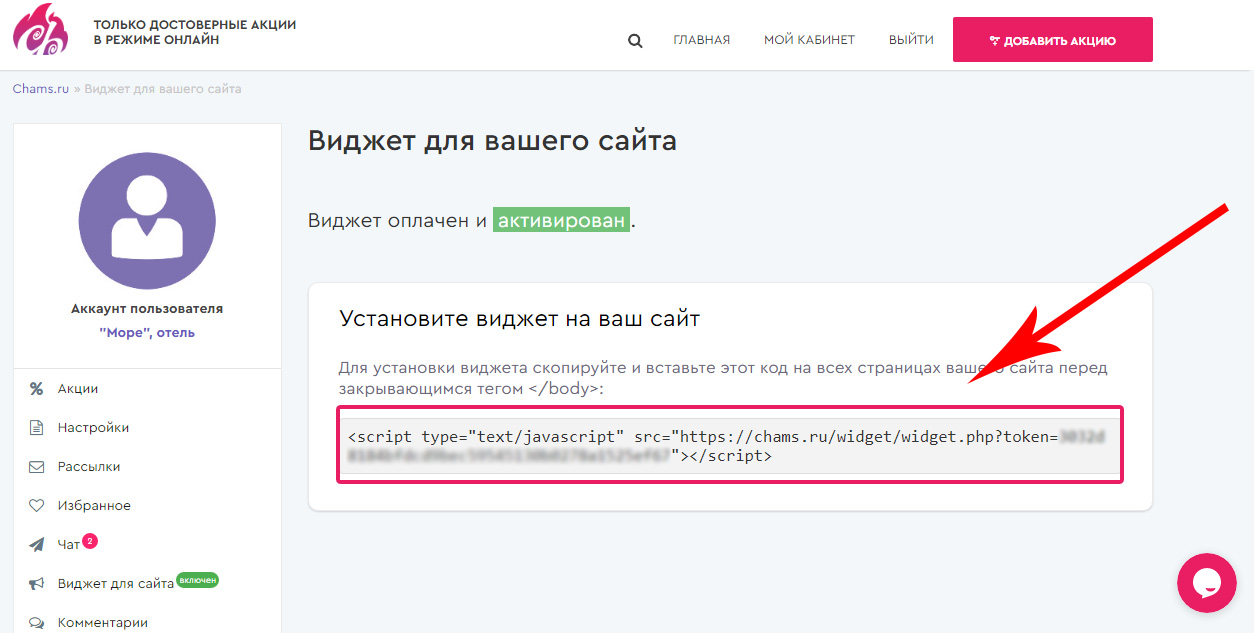Select the widget script code block
The image size is (1254, 633).
pos(729,445)
